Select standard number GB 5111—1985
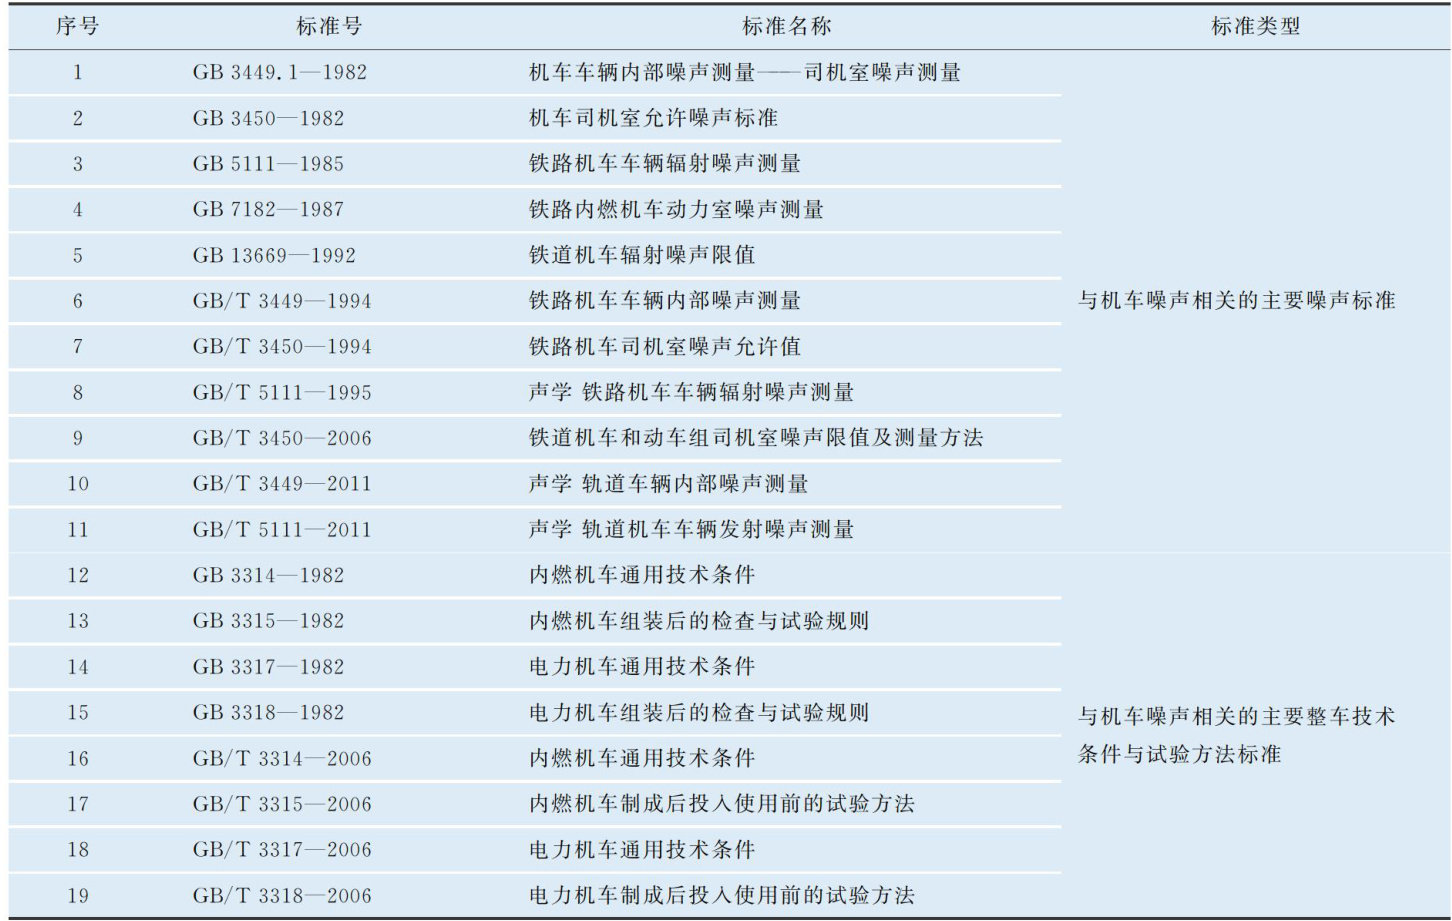 click(x=268, y=164)
